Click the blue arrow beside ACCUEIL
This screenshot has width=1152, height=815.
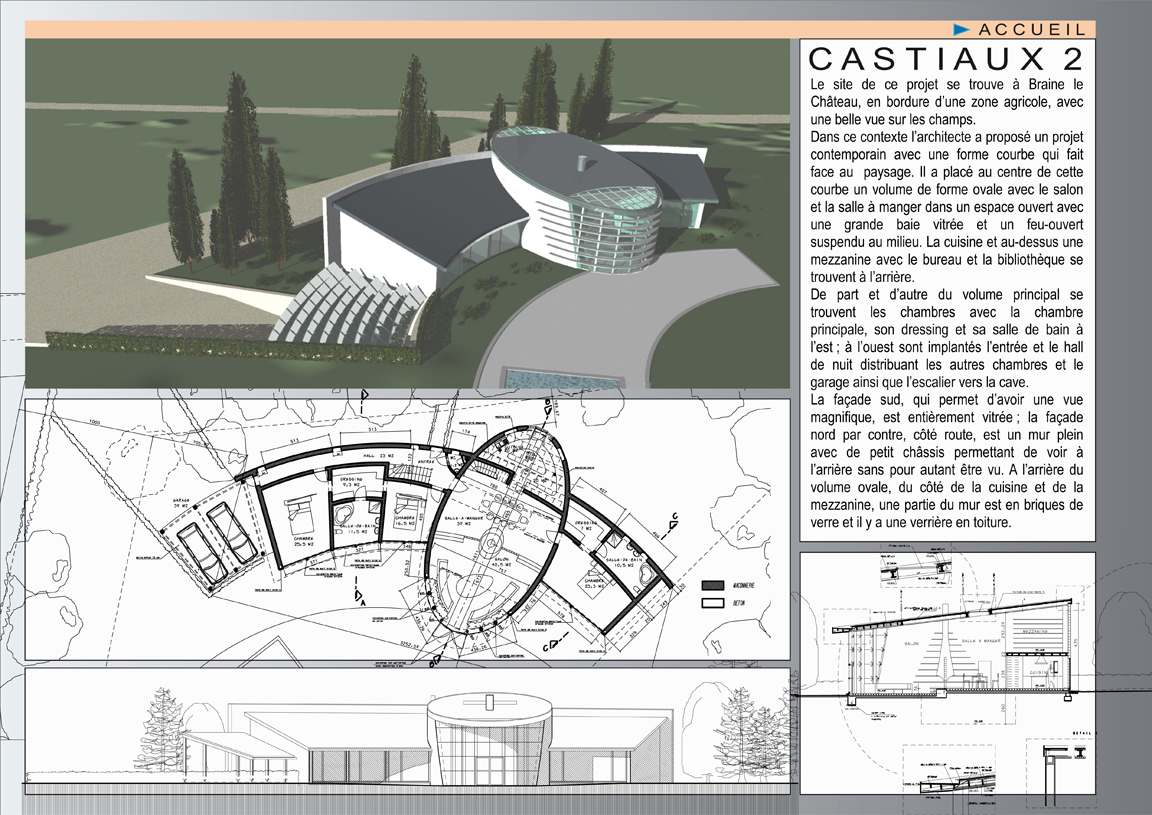962,29
